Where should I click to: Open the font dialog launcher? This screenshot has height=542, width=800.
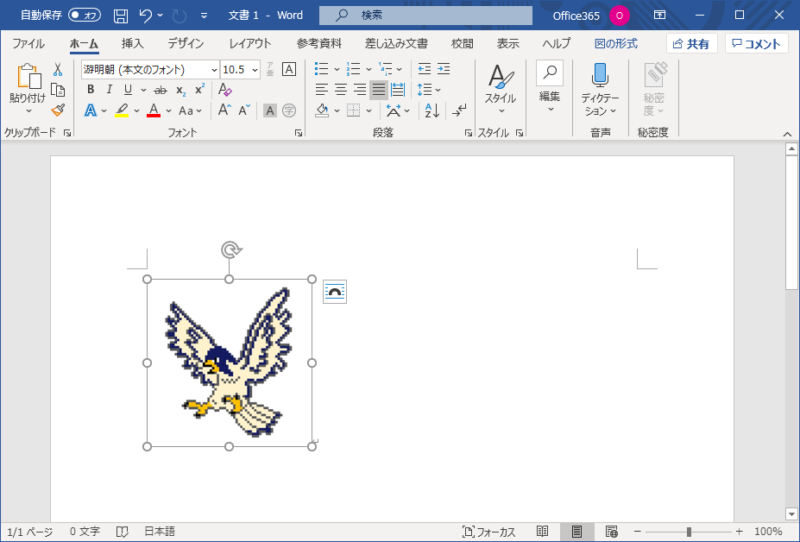298,133
